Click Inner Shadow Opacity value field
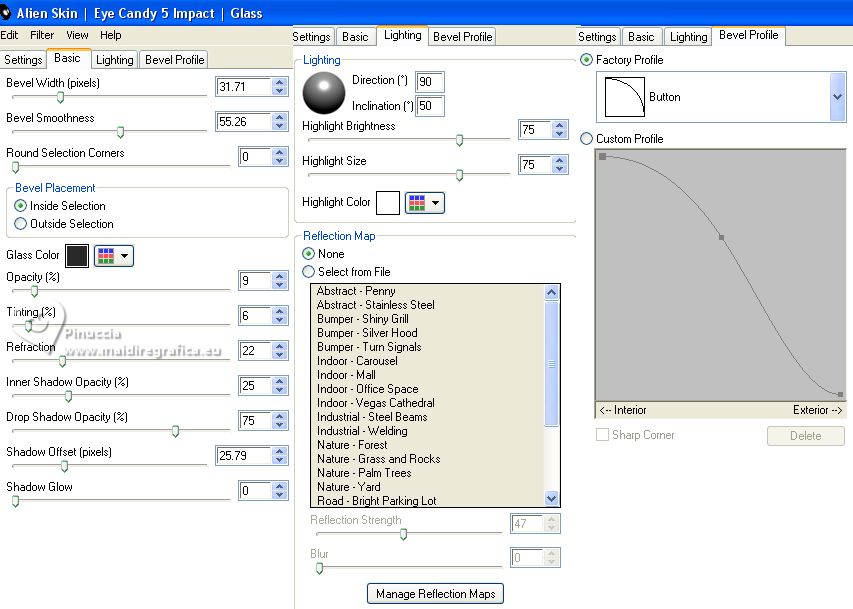The width and height of the screenshot is (853, 609). pyautogui.click(x=255, y=386)
